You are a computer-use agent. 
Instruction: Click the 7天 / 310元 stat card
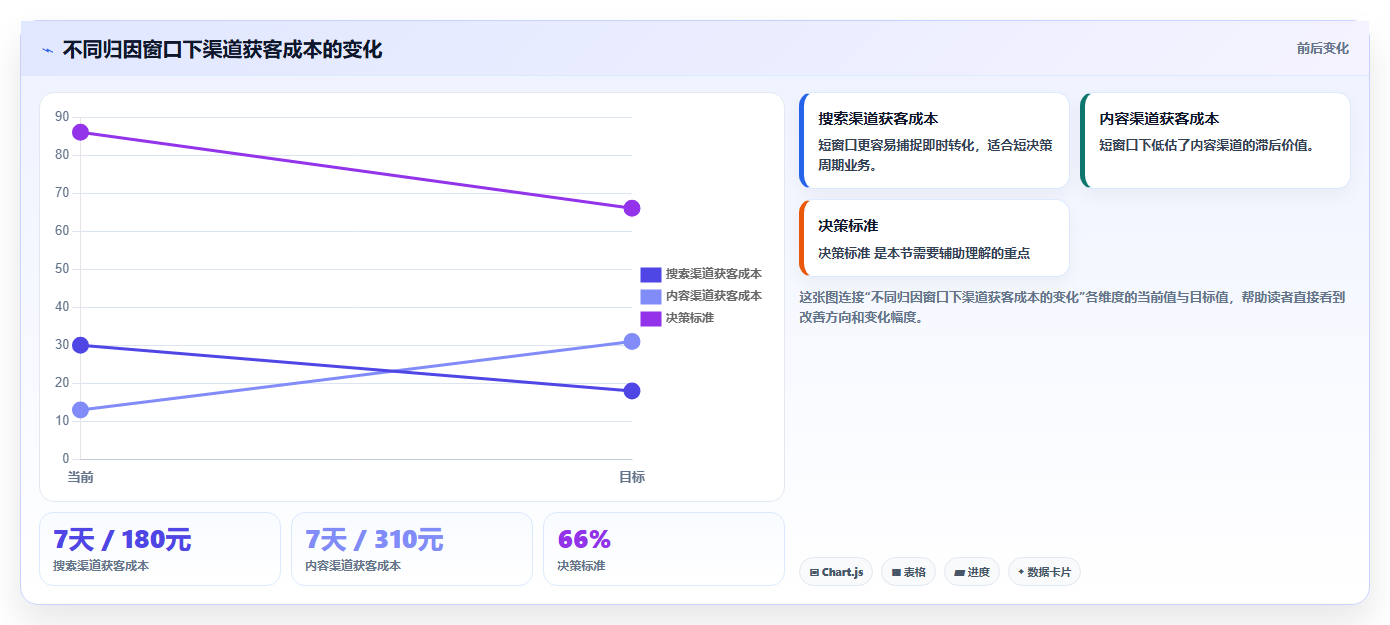412,549
